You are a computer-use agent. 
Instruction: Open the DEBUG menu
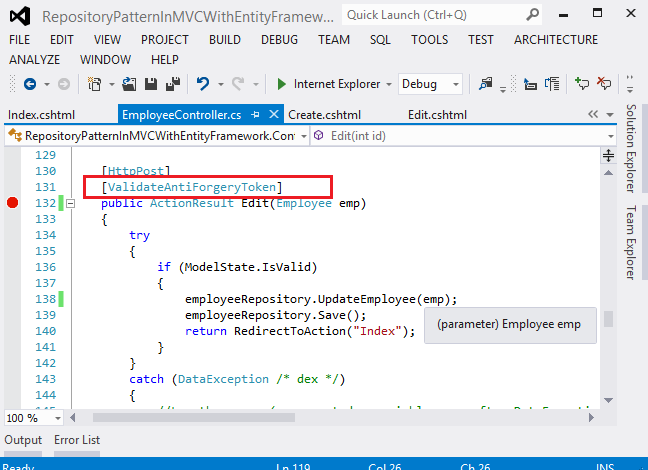279,40
